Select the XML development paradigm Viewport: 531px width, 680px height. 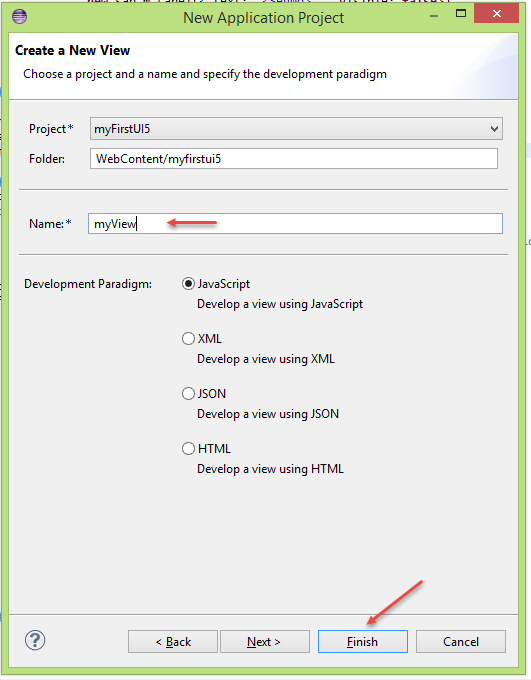(x=188, y=339)
